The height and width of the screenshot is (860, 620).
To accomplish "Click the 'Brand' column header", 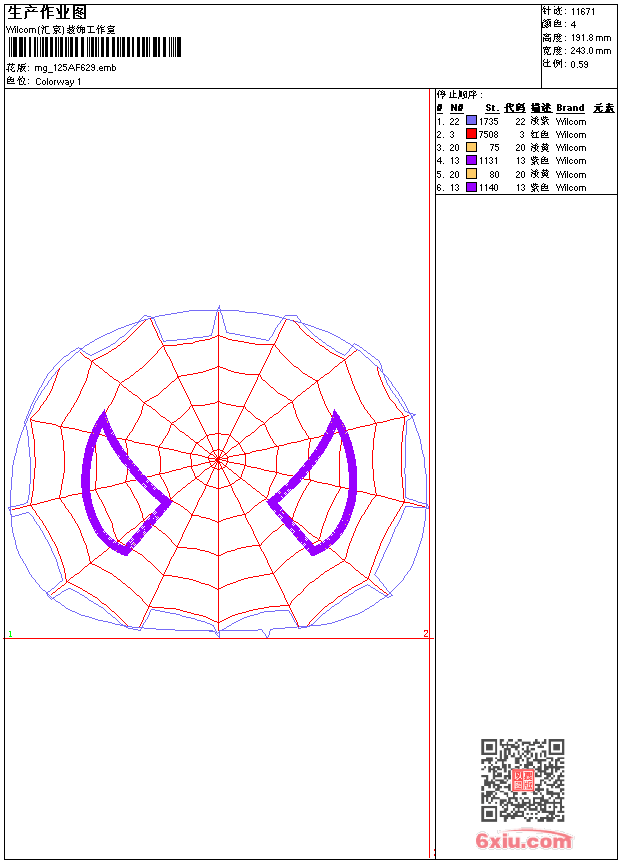I will [570, 108].
